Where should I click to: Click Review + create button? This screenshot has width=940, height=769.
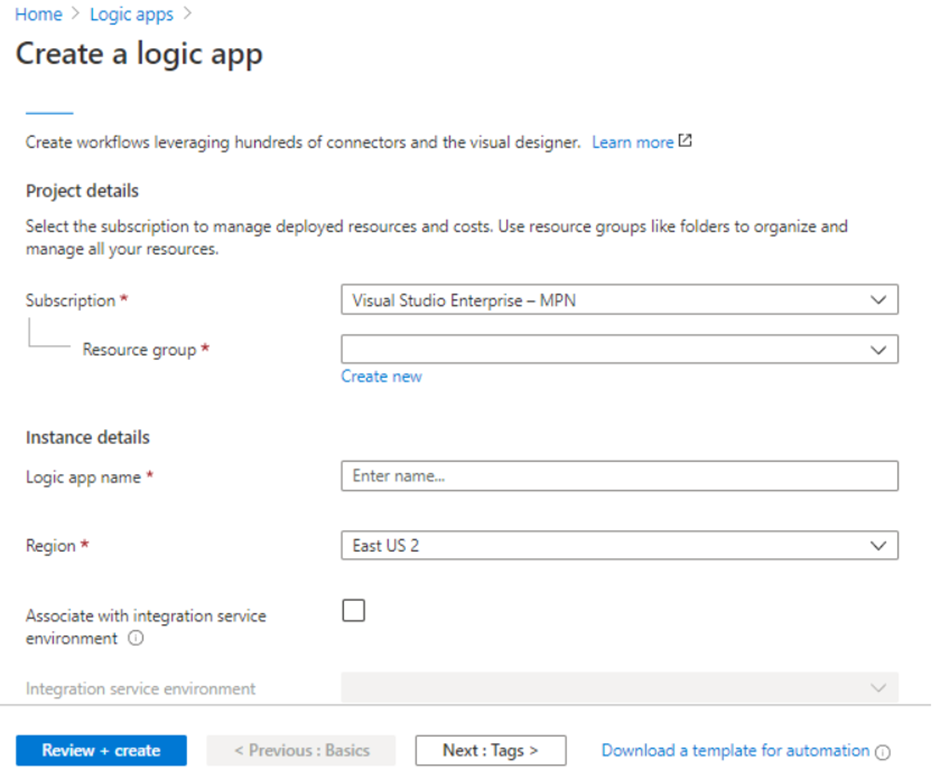(x=101, y=750)
